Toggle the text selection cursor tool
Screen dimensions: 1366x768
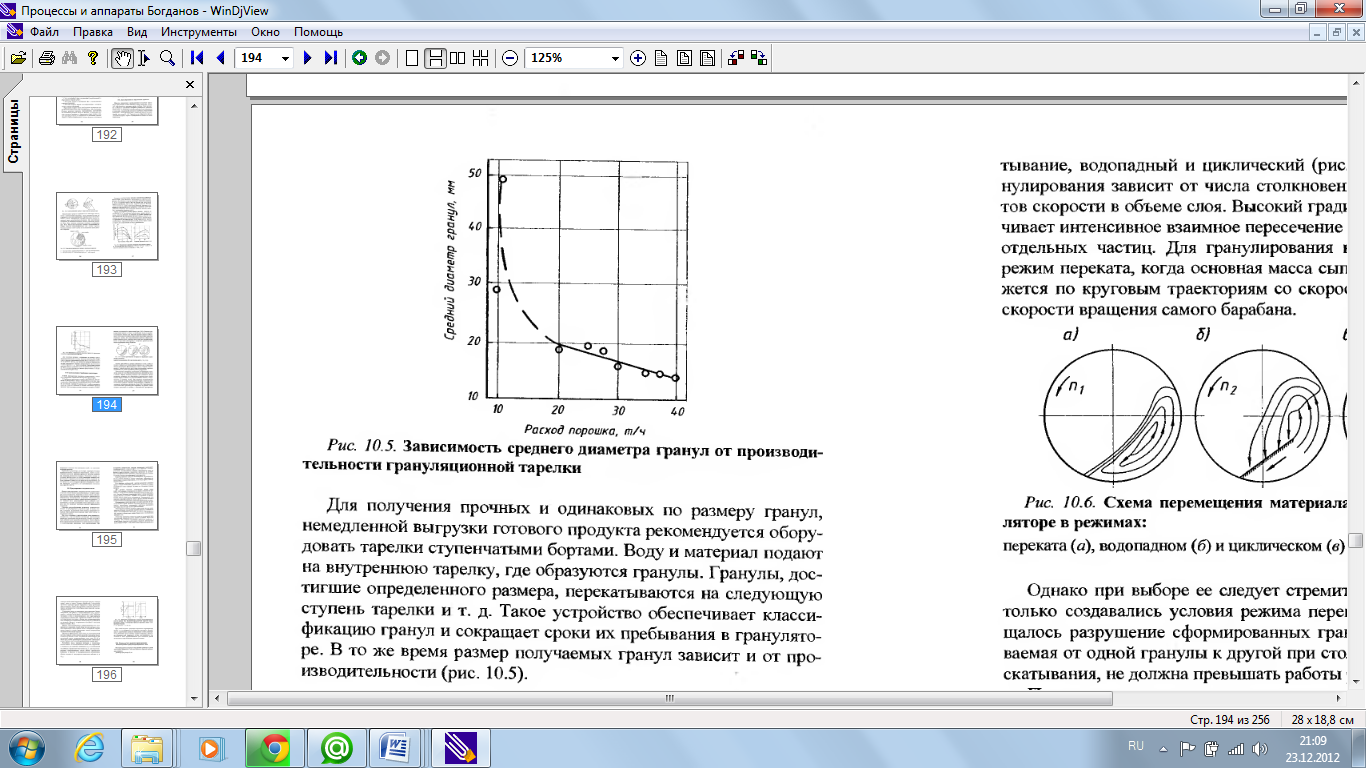click(145, 58)
